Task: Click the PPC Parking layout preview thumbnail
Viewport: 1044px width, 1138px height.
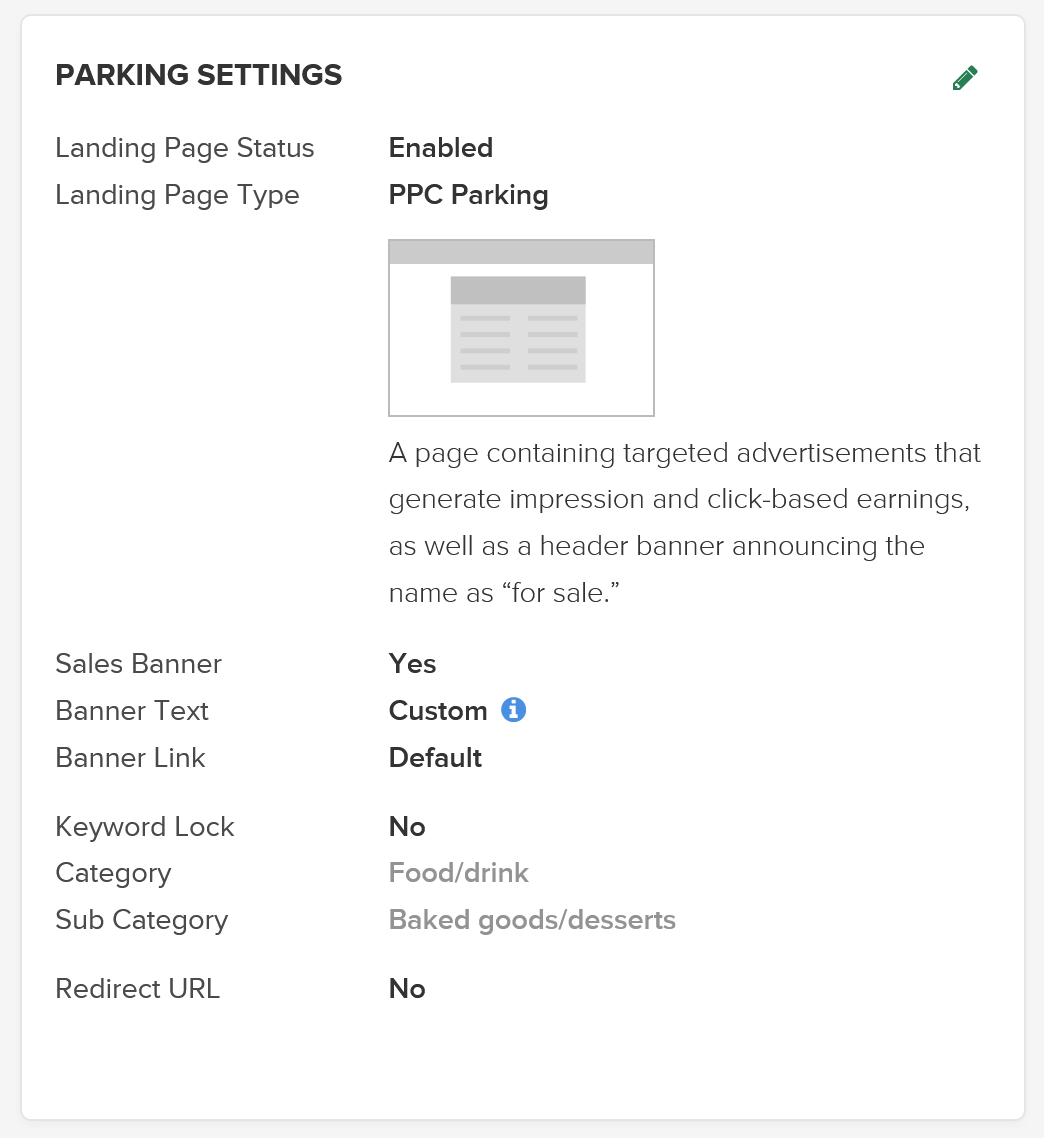Action: [x=521, y=327]
